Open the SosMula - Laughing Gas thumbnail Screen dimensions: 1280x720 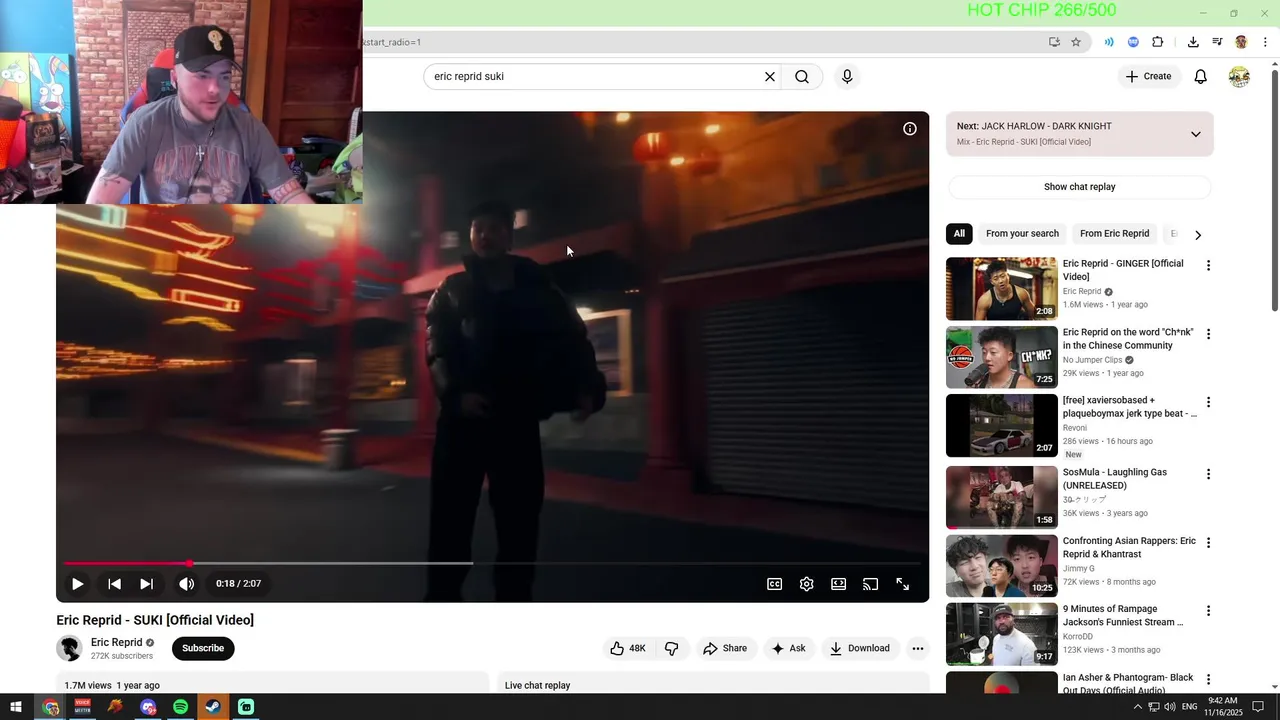click(1001, 497)
